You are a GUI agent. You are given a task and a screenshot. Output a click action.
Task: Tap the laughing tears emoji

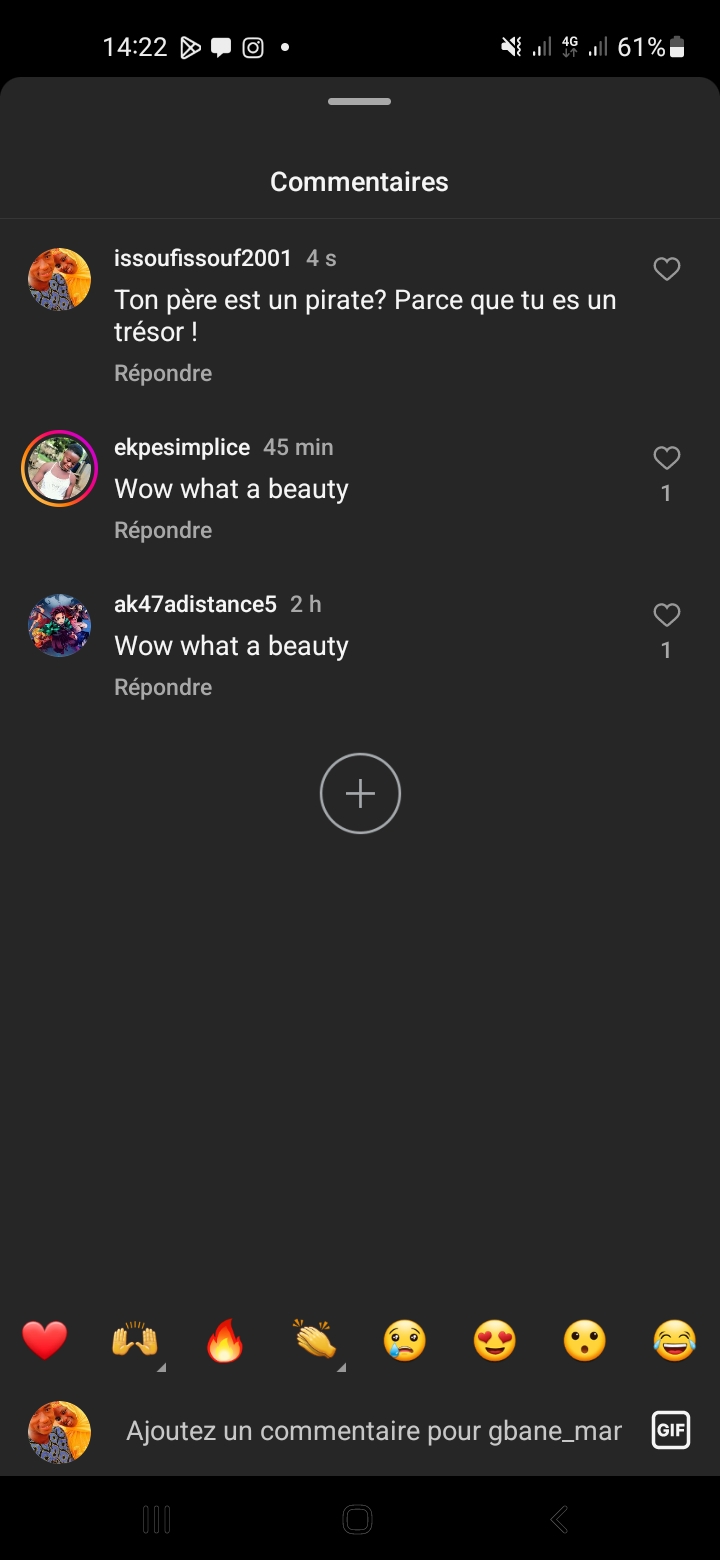pyautogui.click(x=675, y=1340)
